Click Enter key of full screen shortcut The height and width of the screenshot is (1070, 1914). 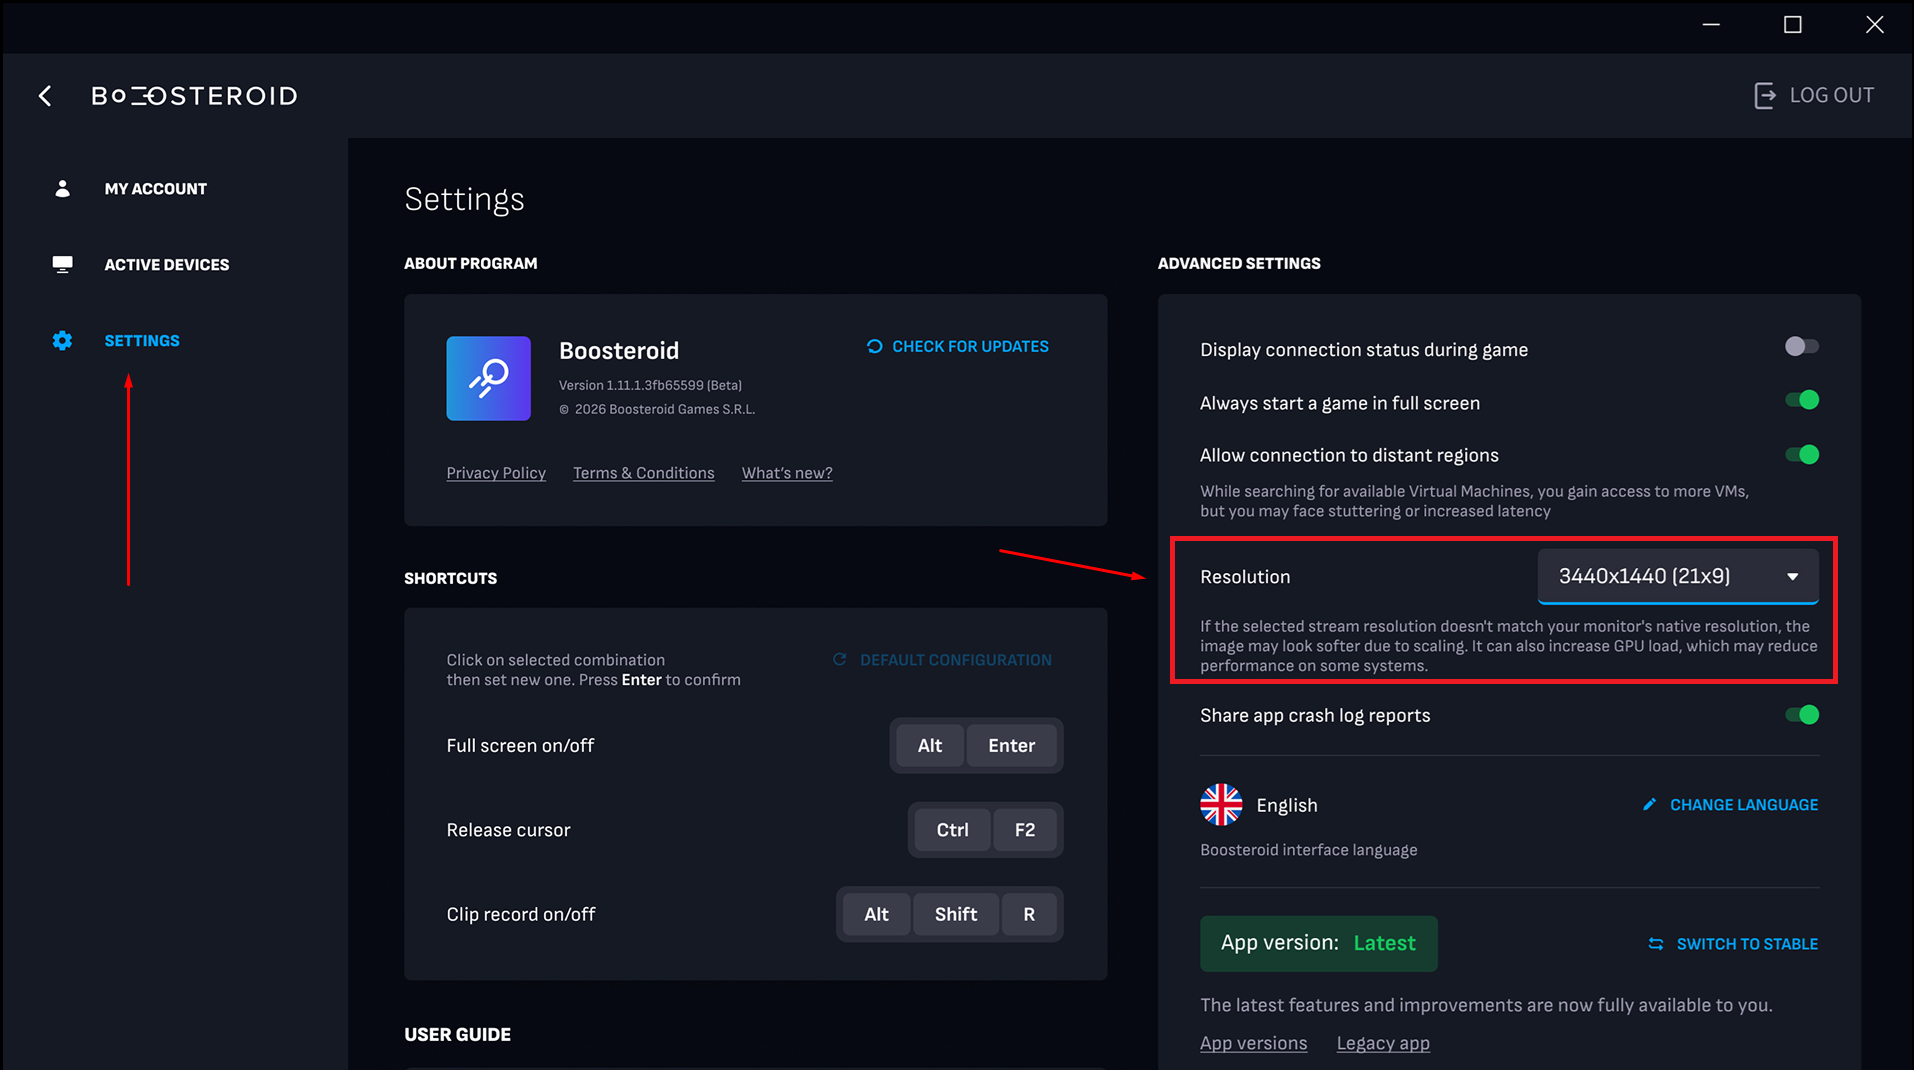(x=1011, y=745)
